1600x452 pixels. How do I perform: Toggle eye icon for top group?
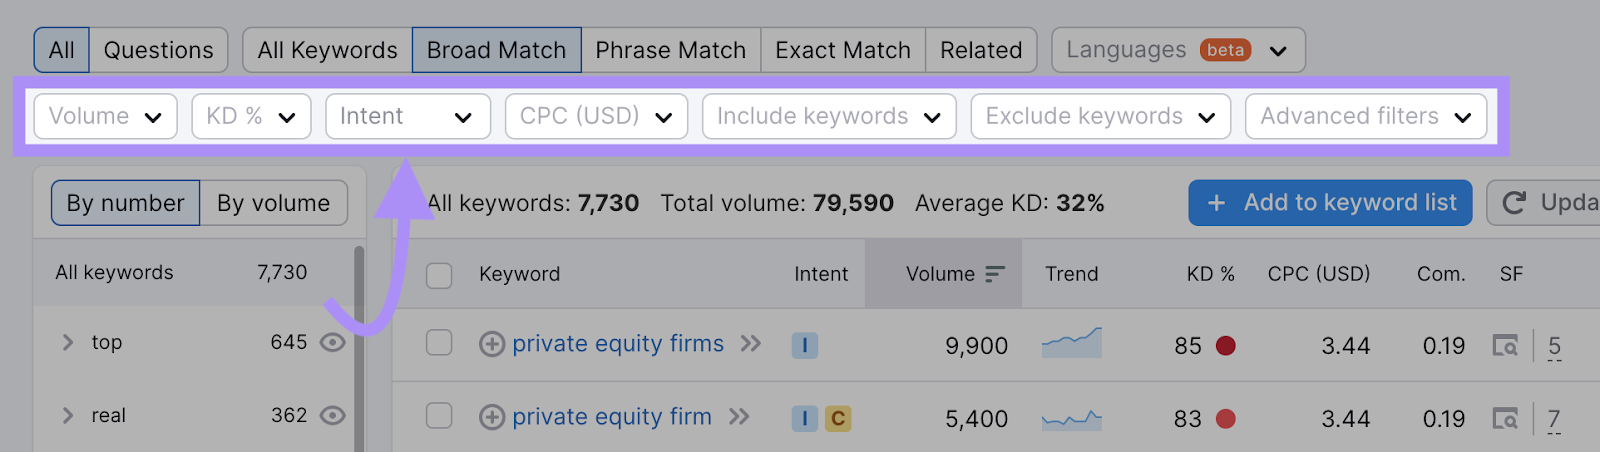point(332,343)
